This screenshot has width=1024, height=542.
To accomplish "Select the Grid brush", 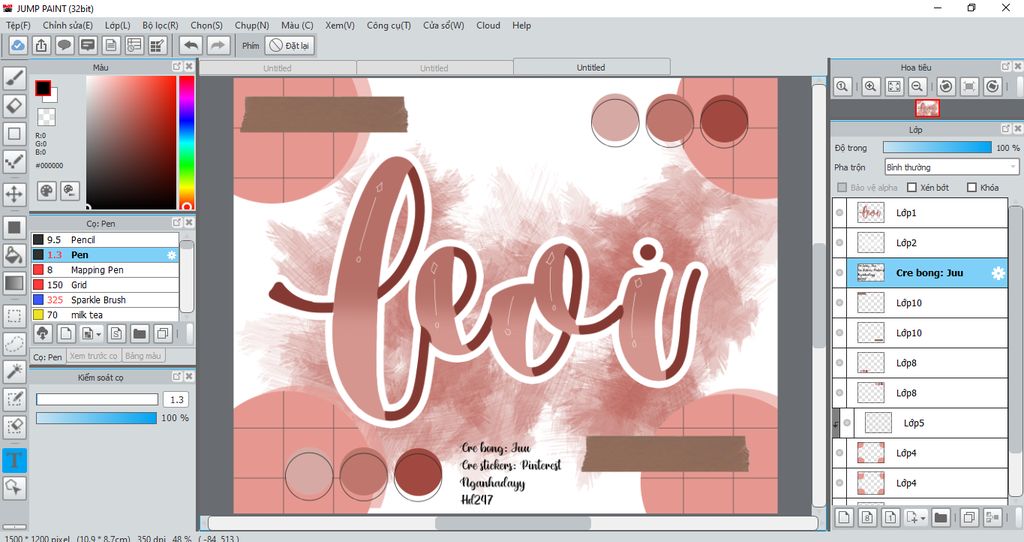I will [104, 285].
